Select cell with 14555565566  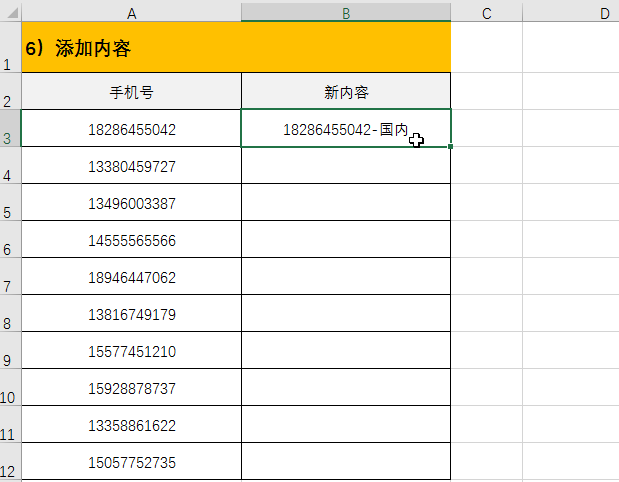(131, 239)
